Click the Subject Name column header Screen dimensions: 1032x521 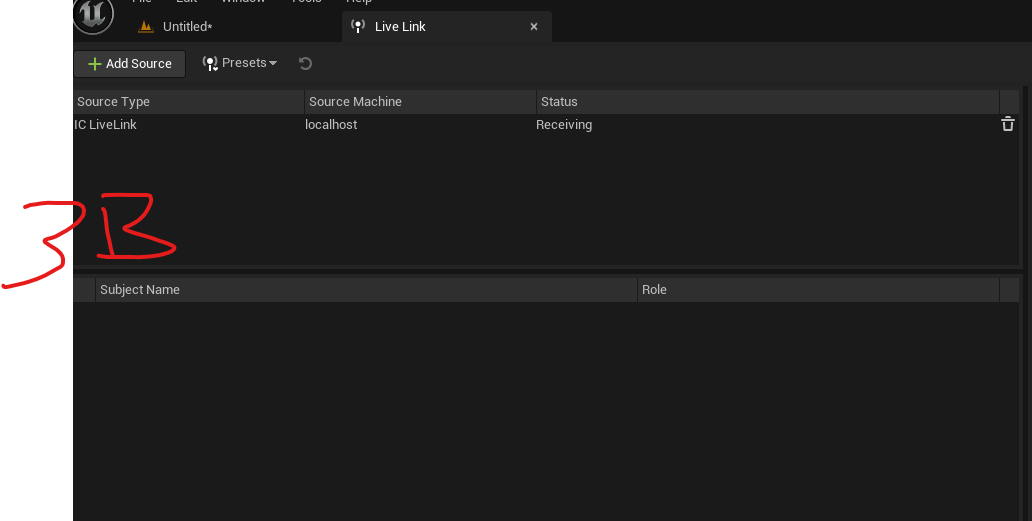pyautogui.click(x=367, y=290)
